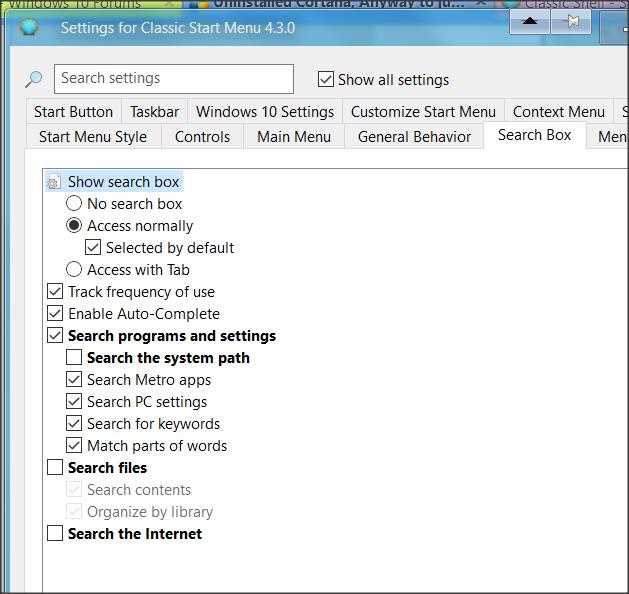Open the Taskbar tab
The image size is (629, 594).
[x=154, y=112]
